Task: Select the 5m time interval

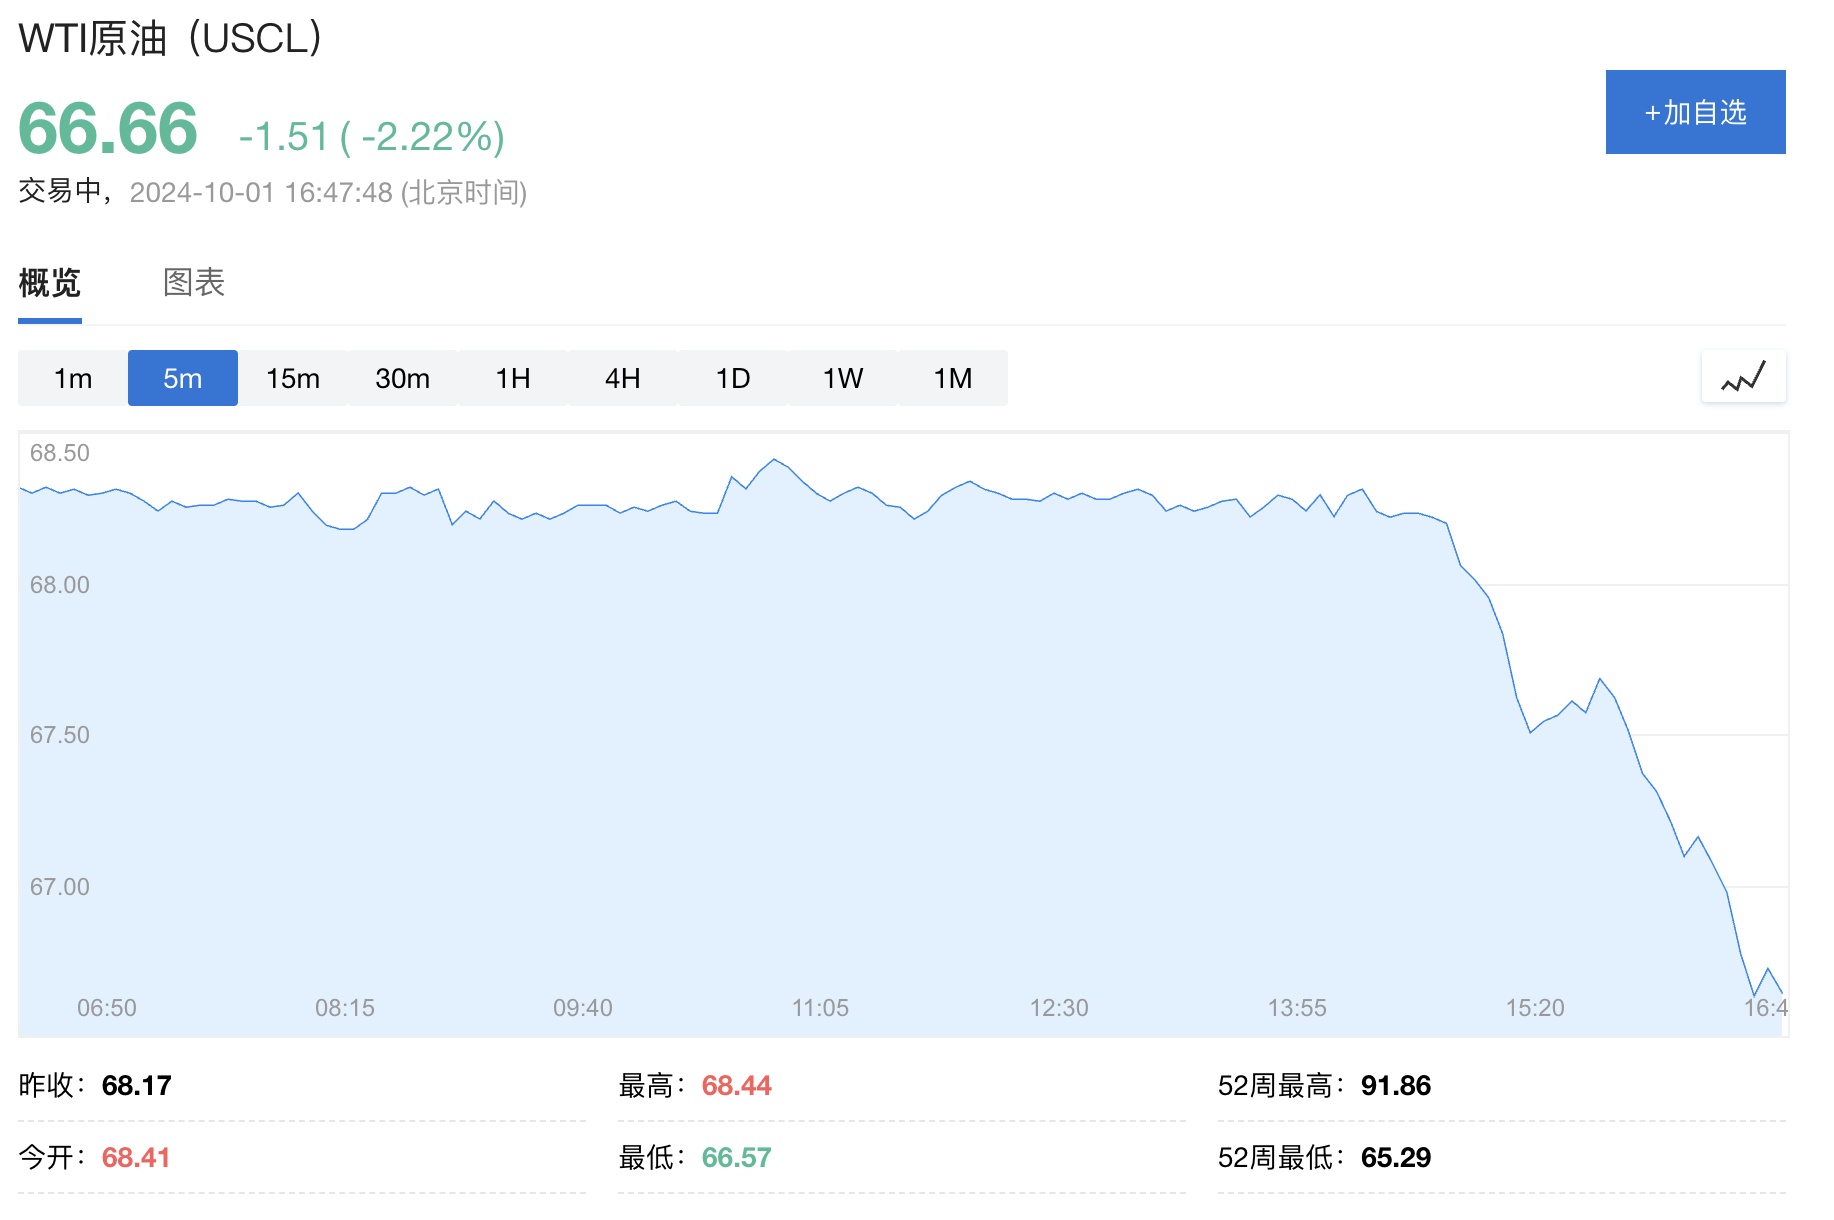Action: tap(183, 378)
